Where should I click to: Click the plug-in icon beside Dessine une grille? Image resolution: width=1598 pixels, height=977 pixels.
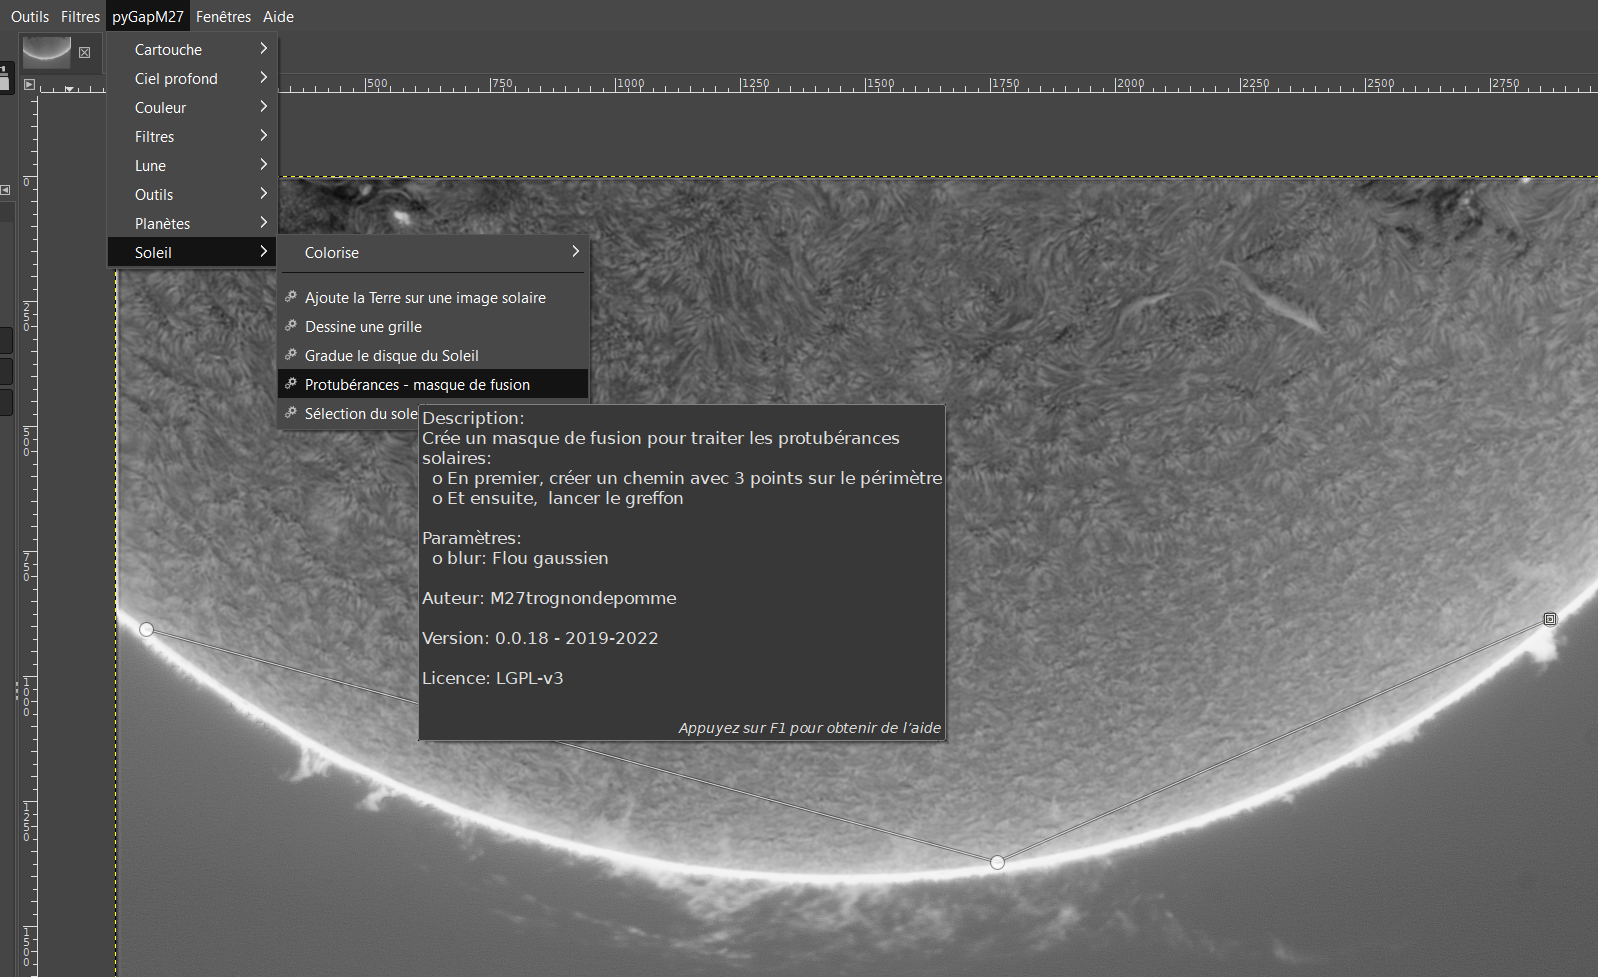(291, 326)
